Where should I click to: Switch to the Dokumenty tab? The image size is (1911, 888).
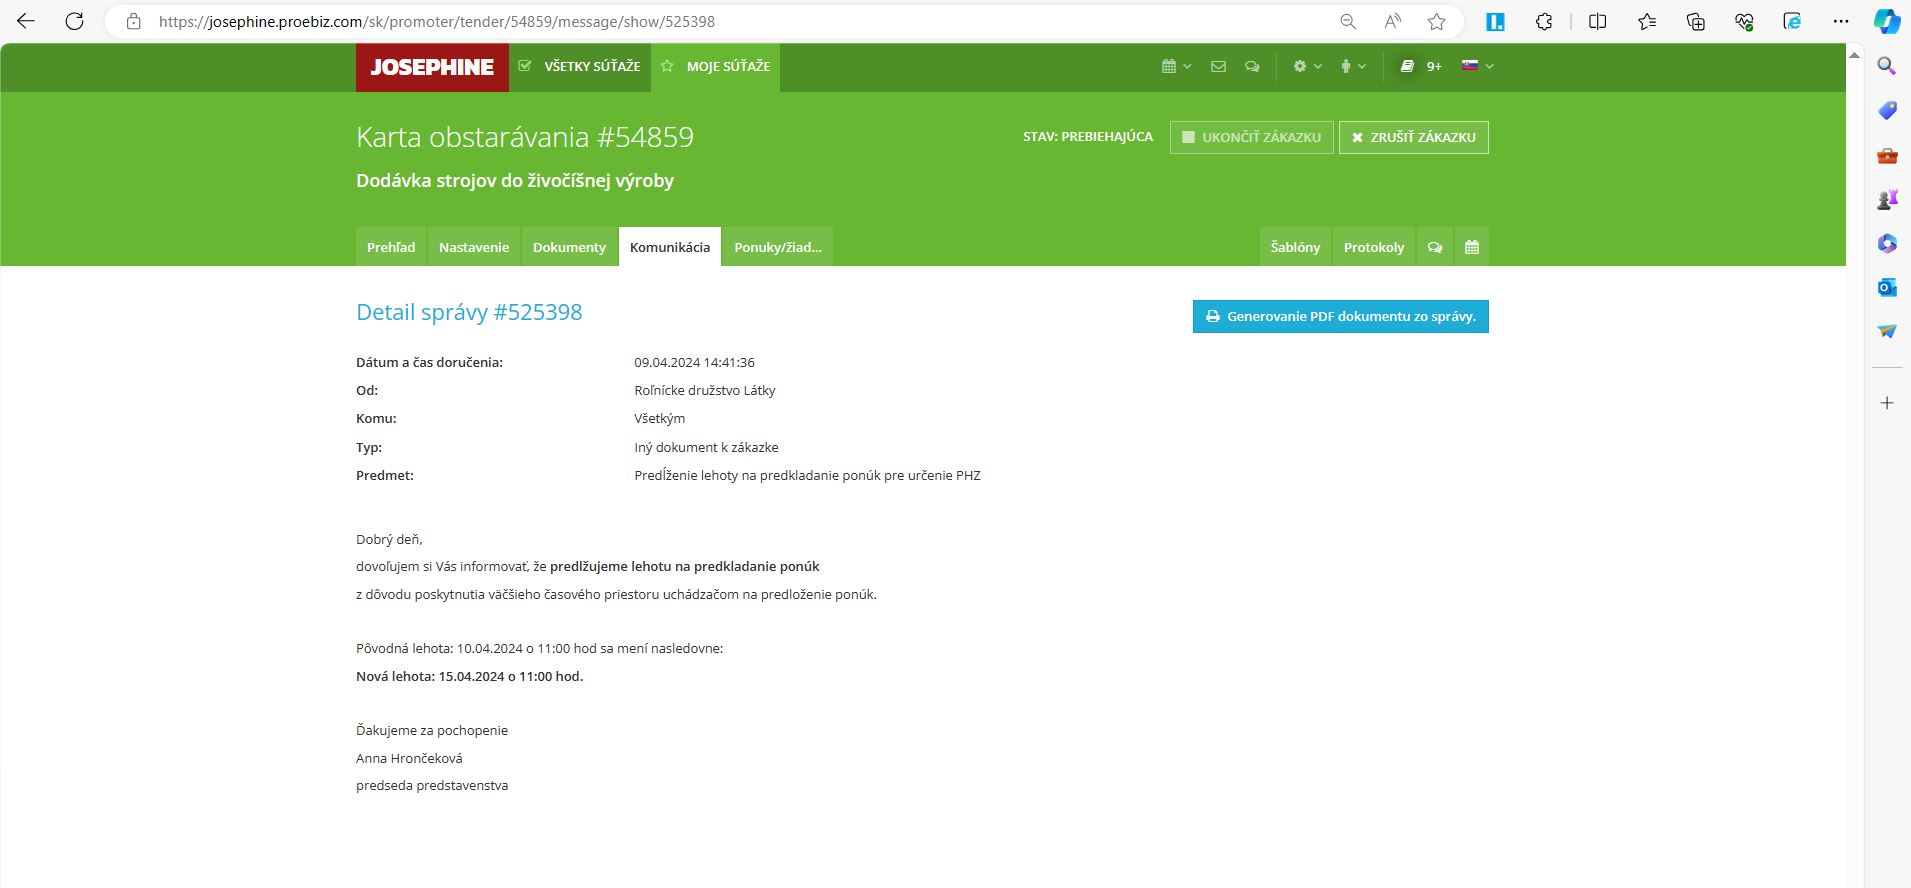(x=569, y=247)
